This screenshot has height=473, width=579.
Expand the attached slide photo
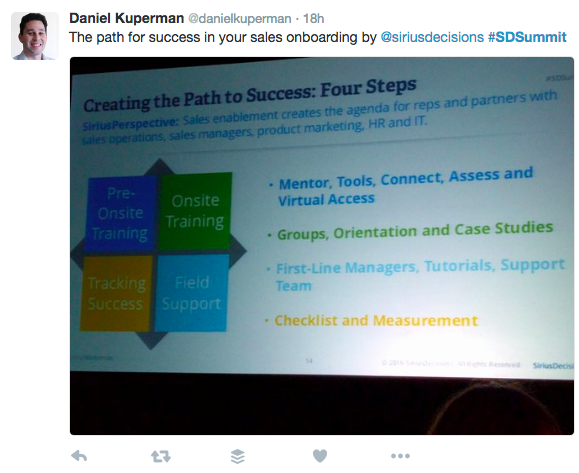[x=322, y=246]
